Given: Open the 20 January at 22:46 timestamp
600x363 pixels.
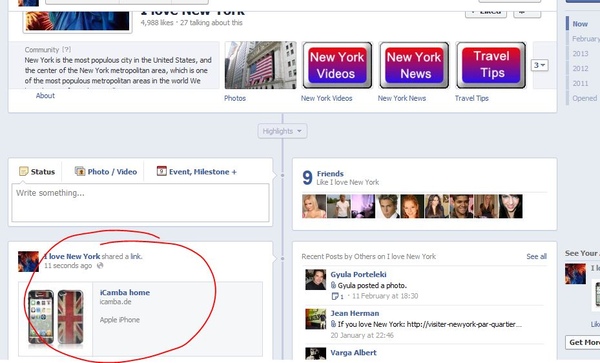Looking at the screenshot, I should 362,335.
